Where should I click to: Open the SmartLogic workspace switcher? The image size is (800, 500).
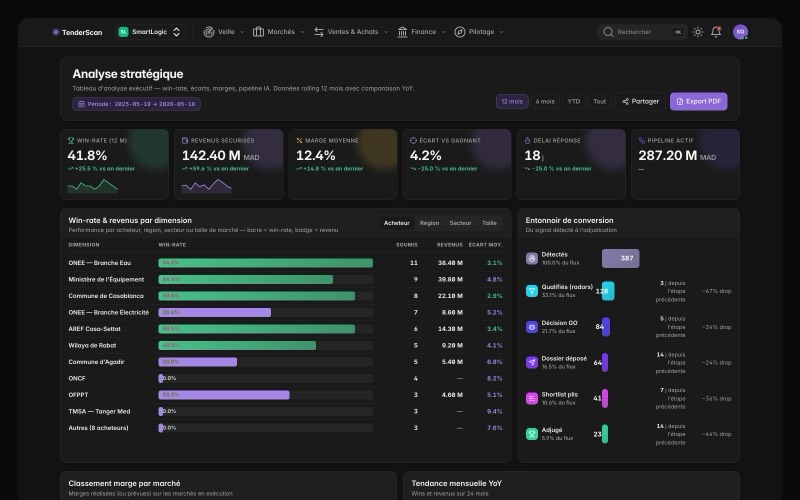coord(150,32)
